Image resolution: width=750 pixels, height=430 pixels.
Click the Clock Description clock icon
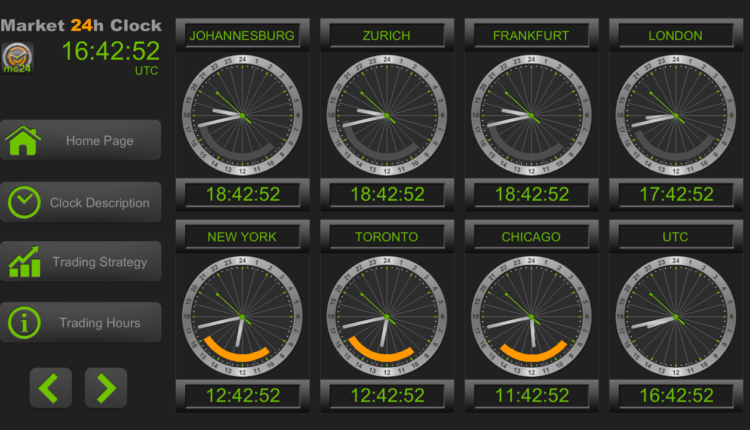[x=24, y=202]
